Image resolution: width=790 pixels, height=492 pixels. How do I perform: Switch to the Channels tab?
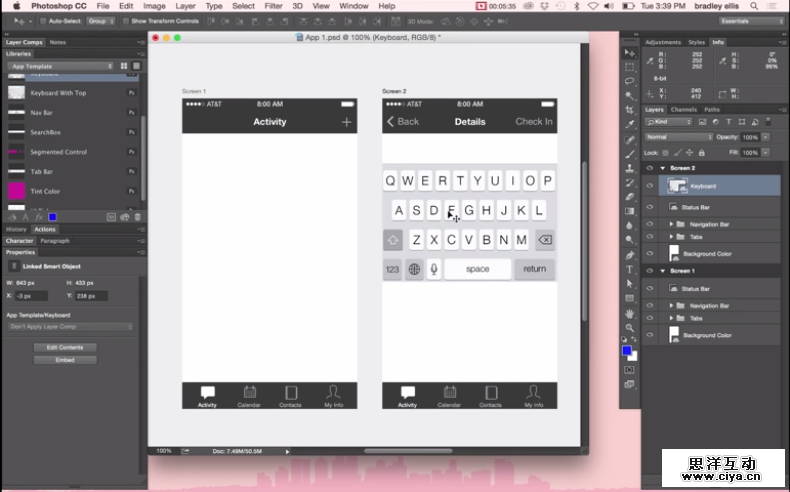click(684, 109)
